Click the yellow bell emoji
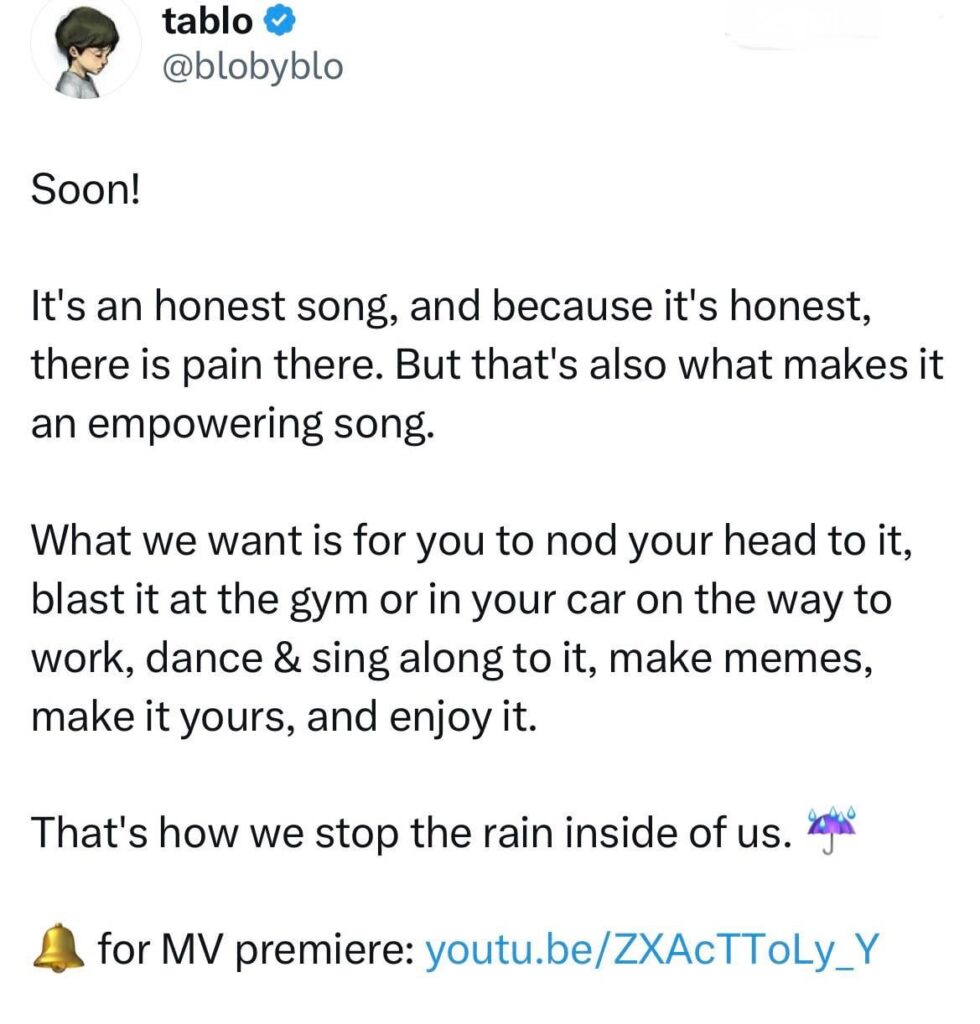The width and height of the screenshot is (980, 1024). point(59,948)
